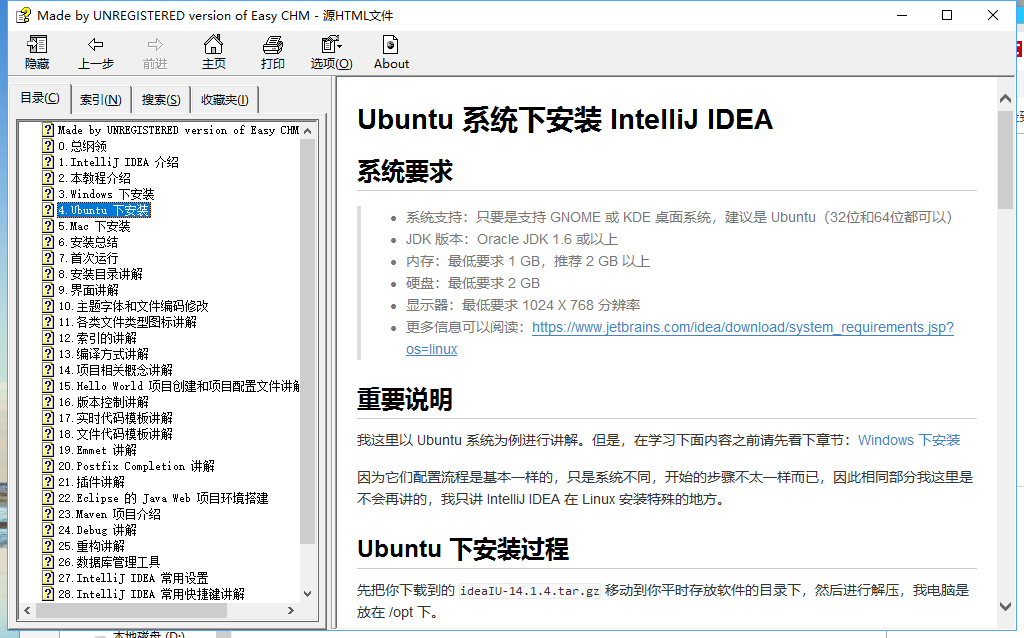Open '27.IntelliJ IDEA 常用设置' topic
The width and height of the screenshot is (1024, 638).
(133, 578)
